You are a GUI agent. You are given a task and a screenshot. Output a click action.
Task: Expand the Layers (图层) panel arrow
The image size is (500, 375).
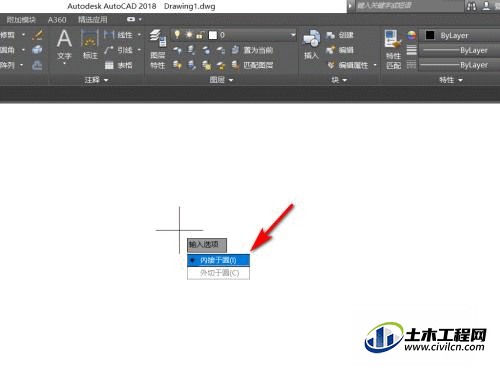click(x=231, y=80)
